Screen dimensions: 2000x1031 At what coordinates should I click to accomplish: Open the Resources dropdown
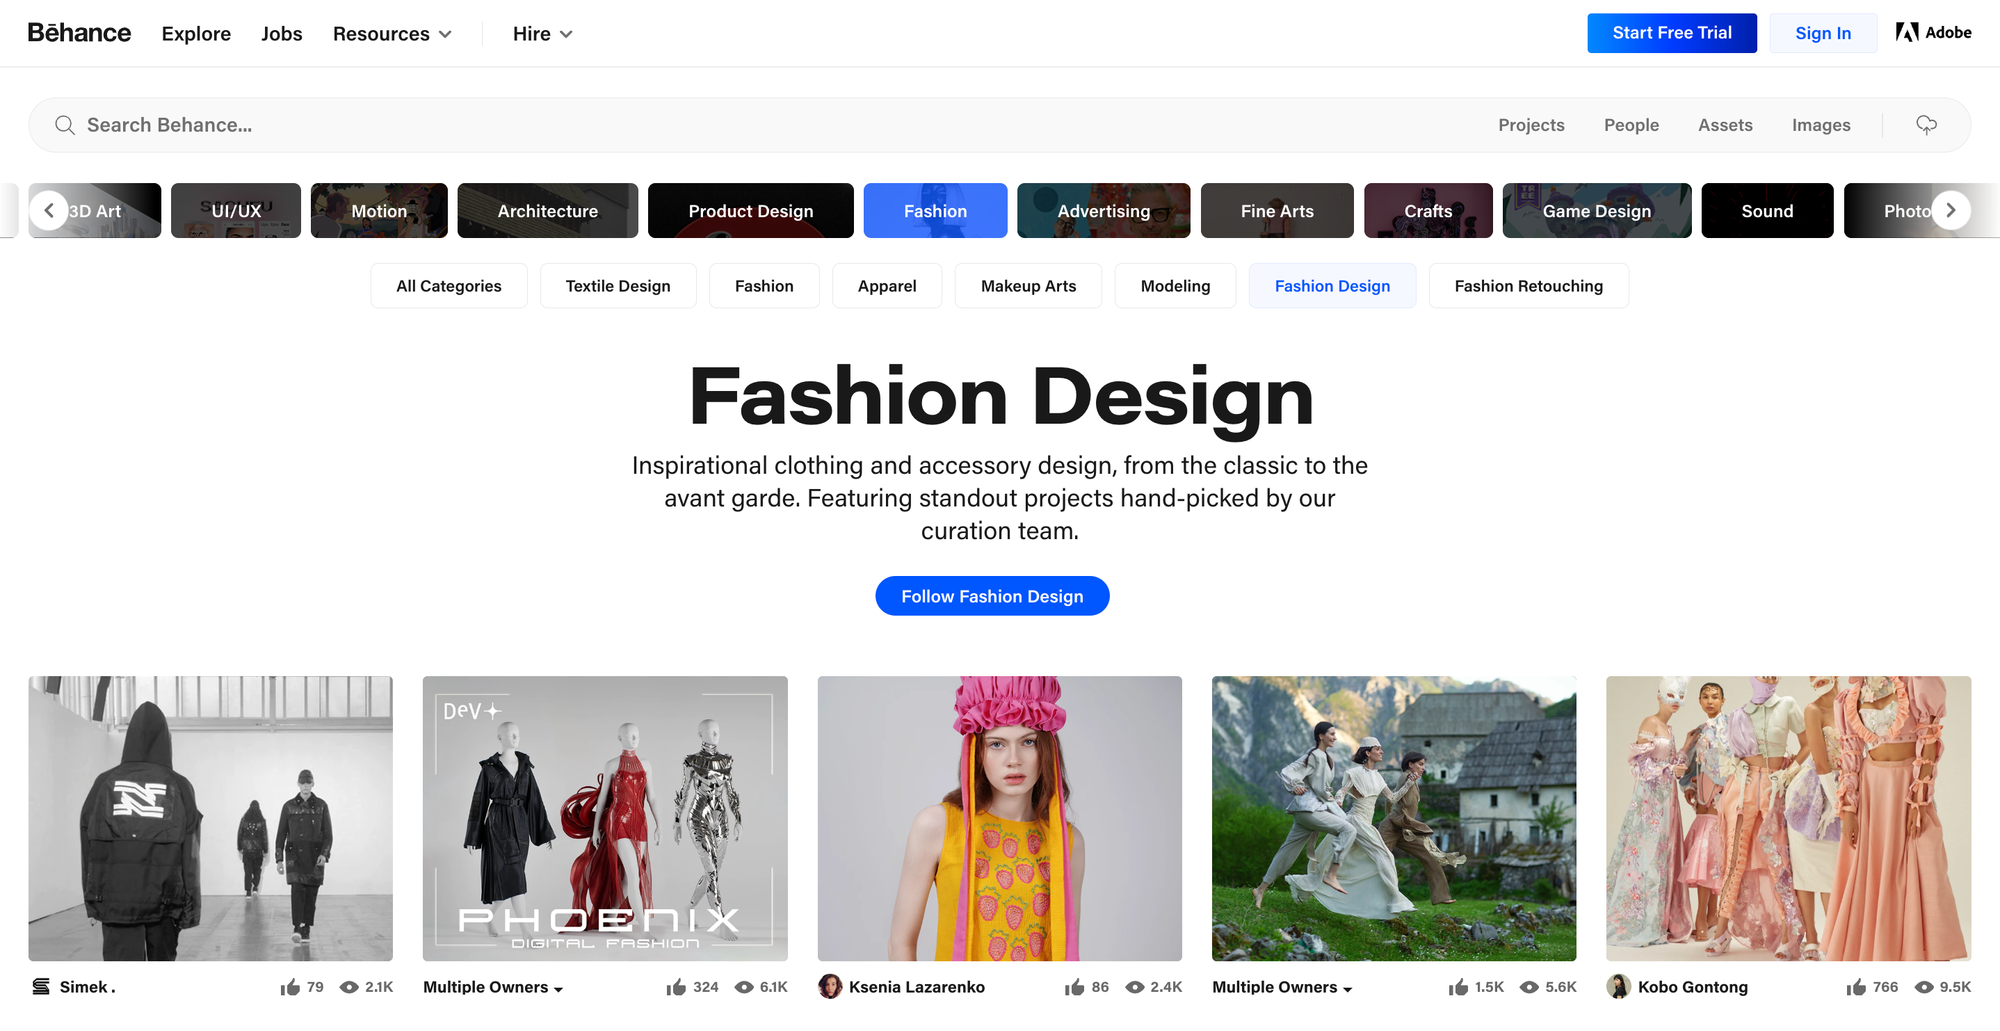[x=392, y=33]
